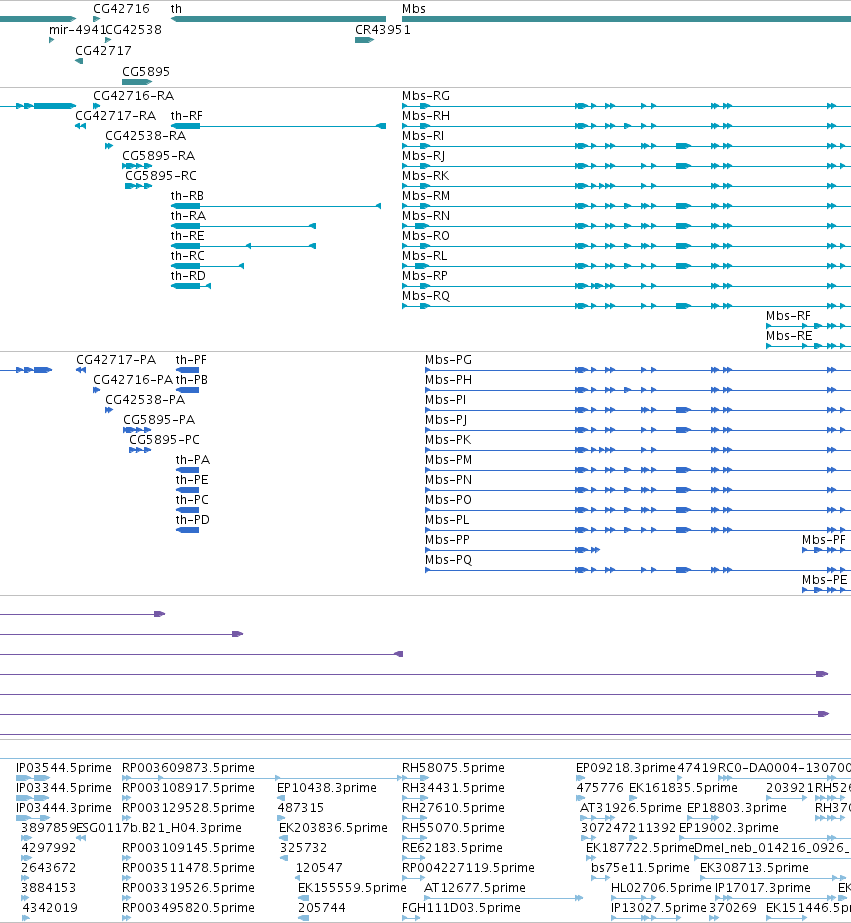Click the Mbs gene label

tap(414, 9)
